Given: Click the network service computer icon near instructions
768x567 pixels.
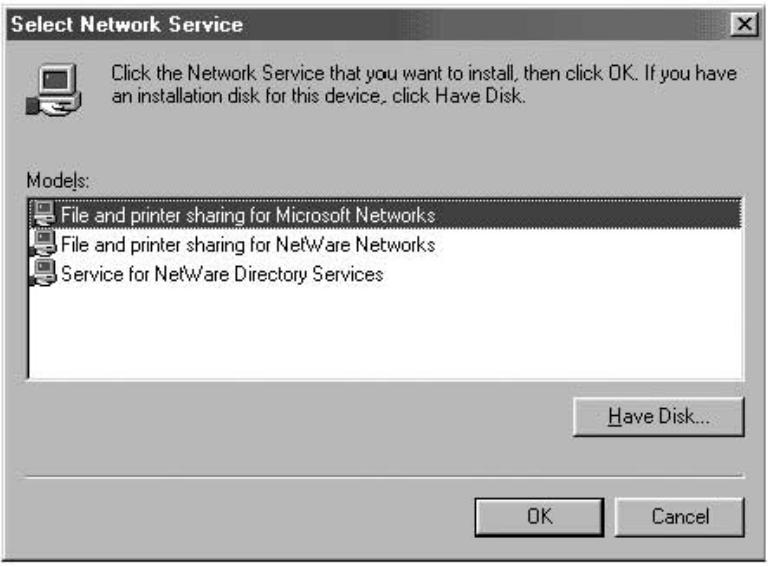Looking at the screenshot, I should 54,90.
